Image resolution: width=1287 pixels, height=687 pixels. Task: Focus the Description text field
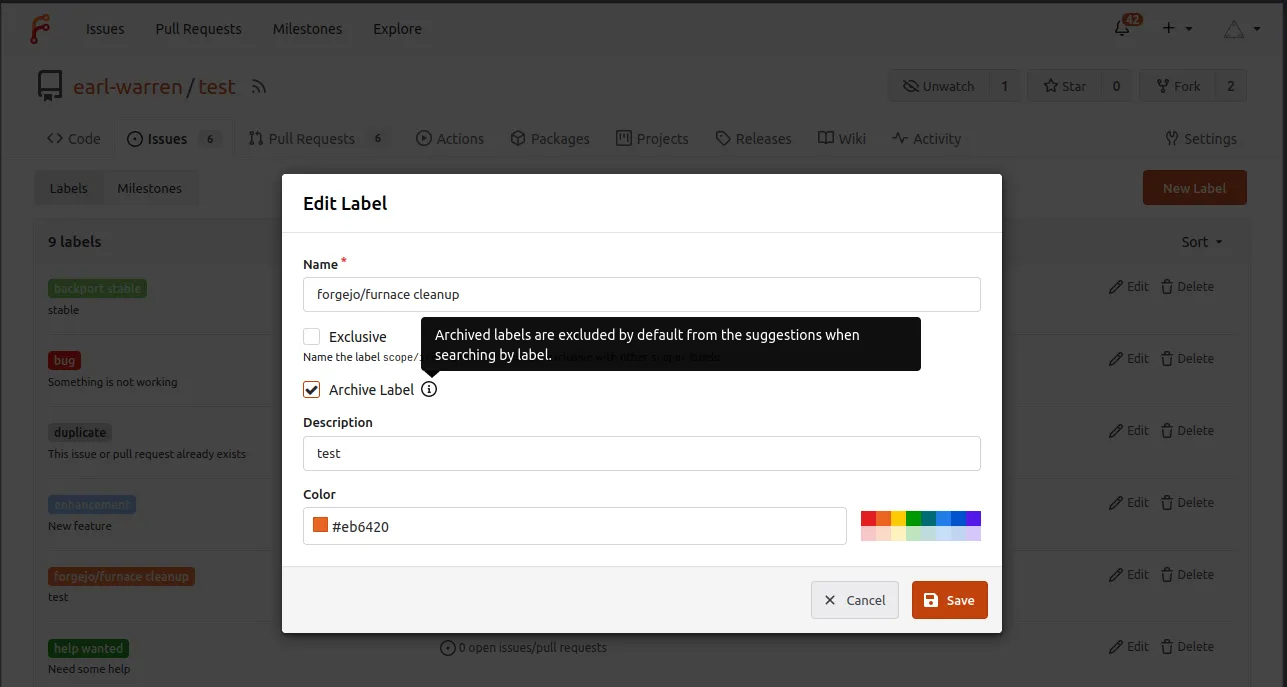coord(641,453)
